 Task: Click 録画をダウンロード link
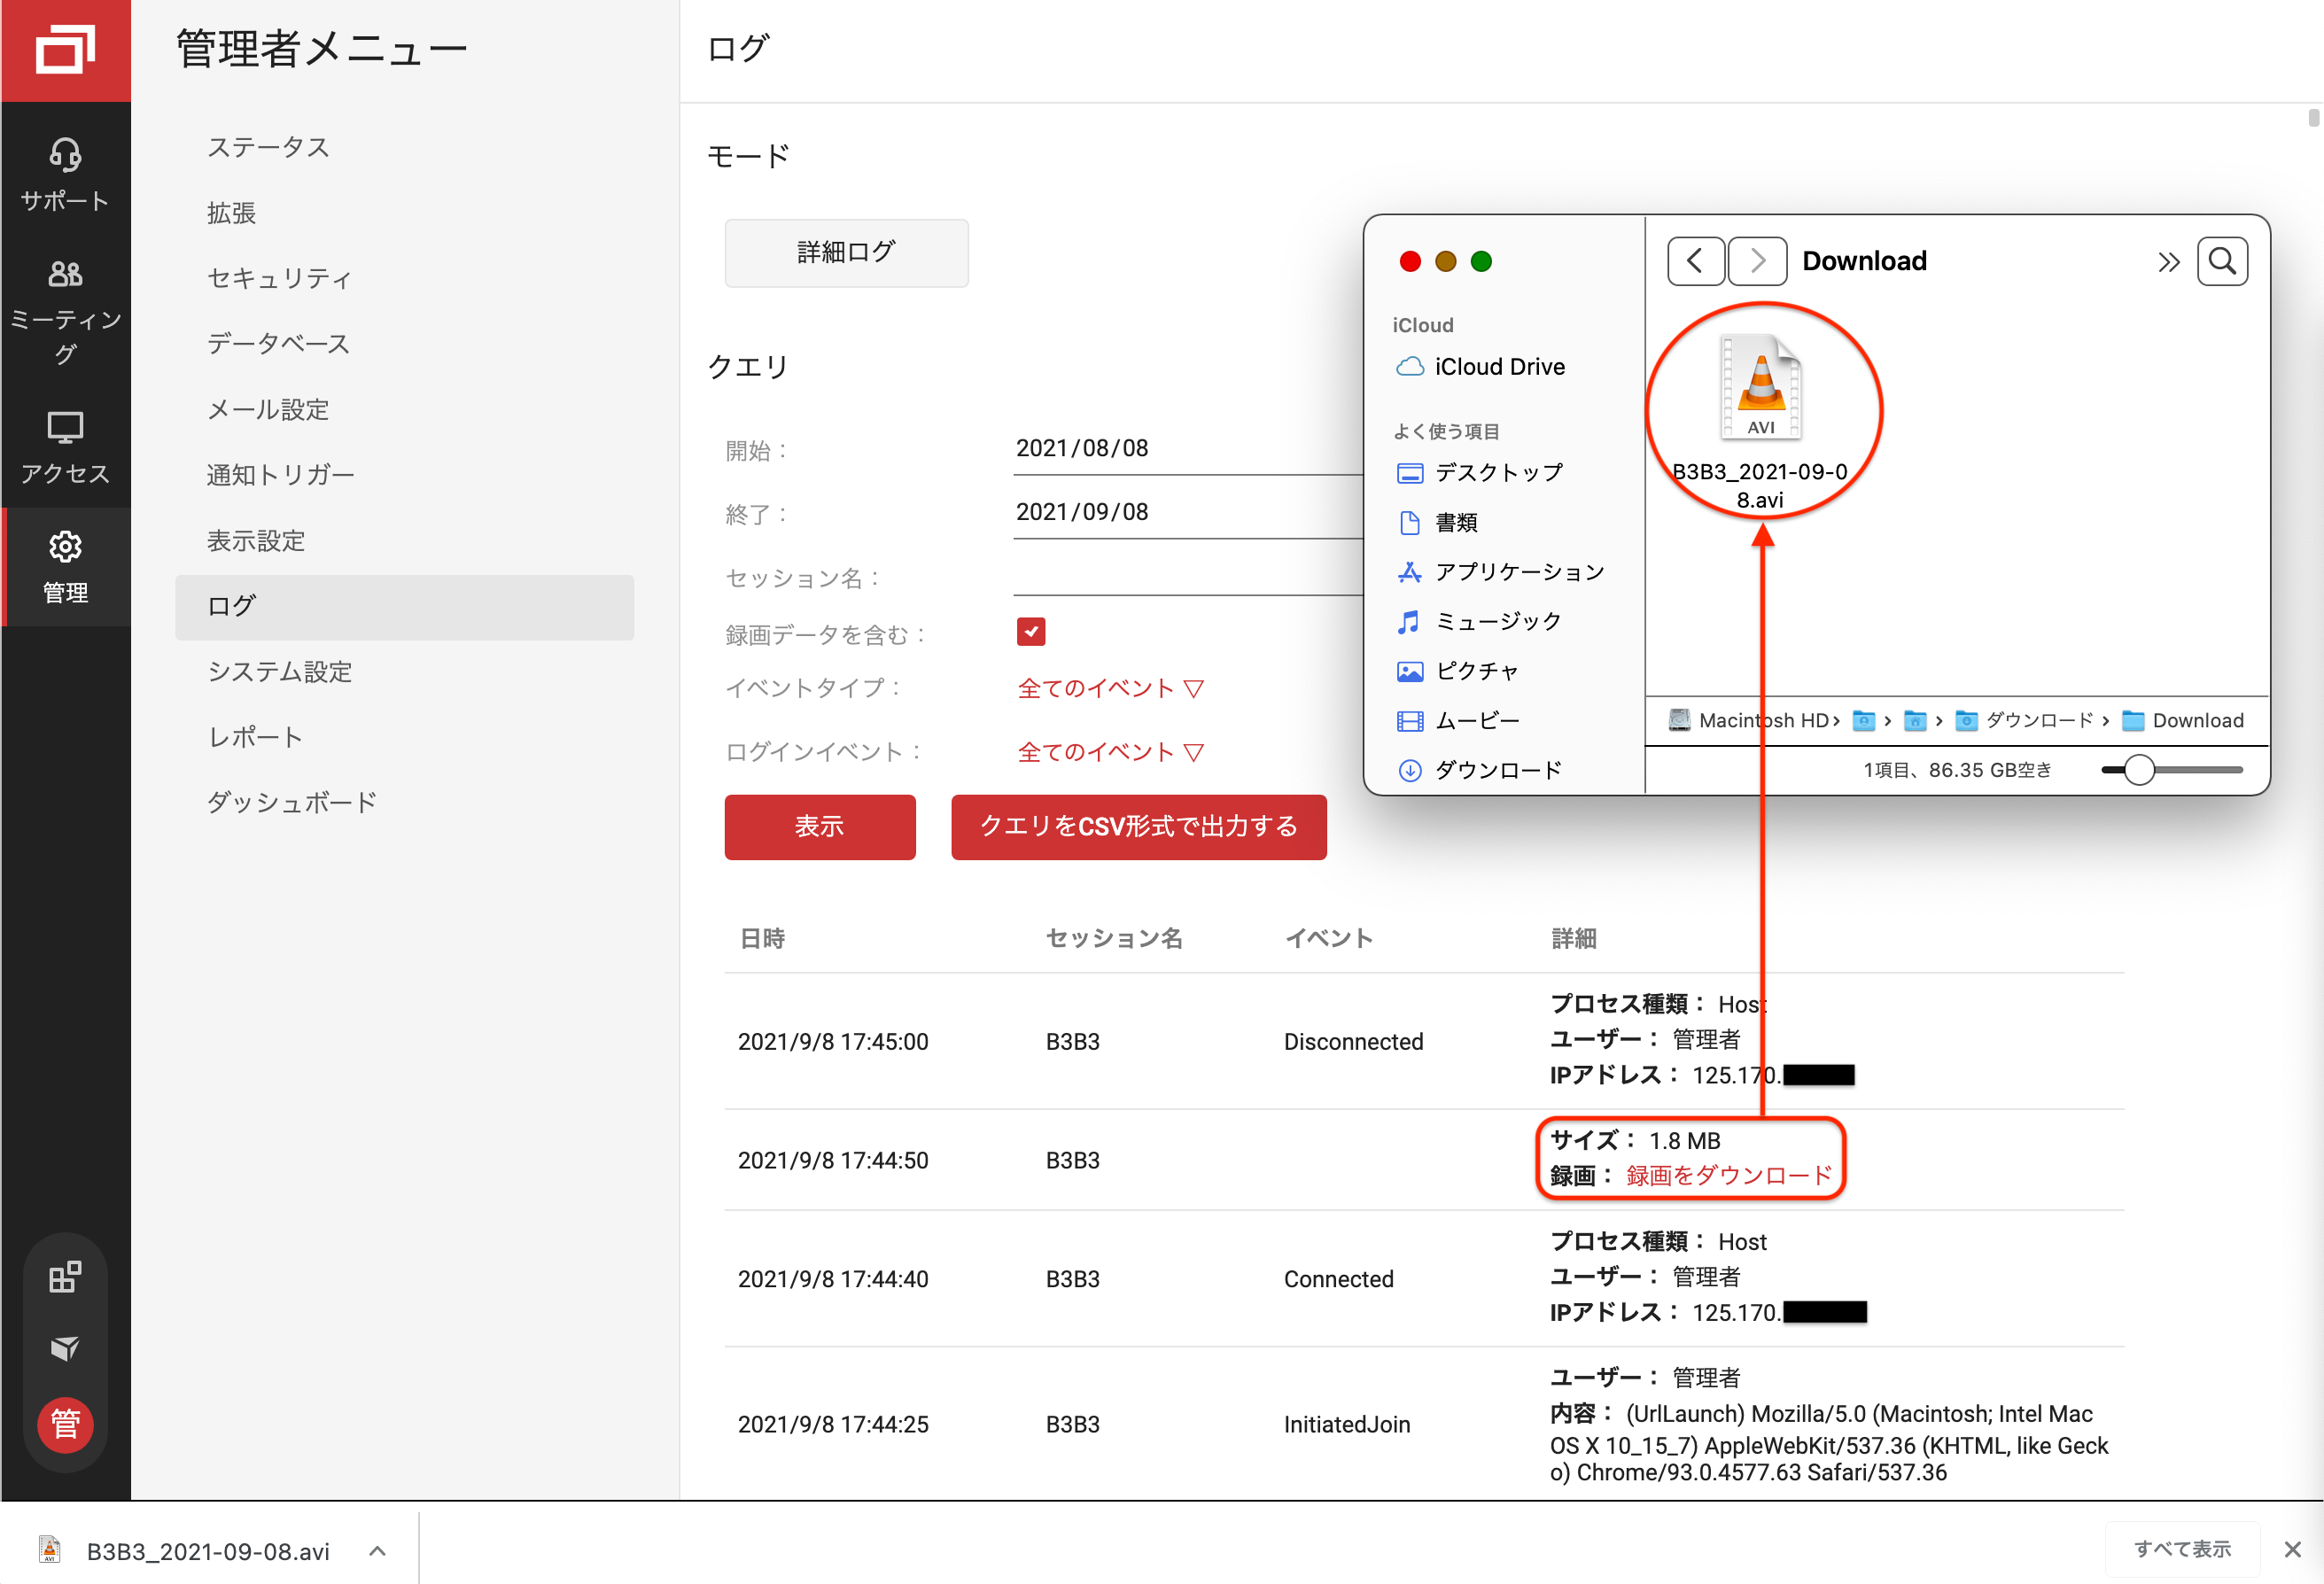pos(1729,1175)
